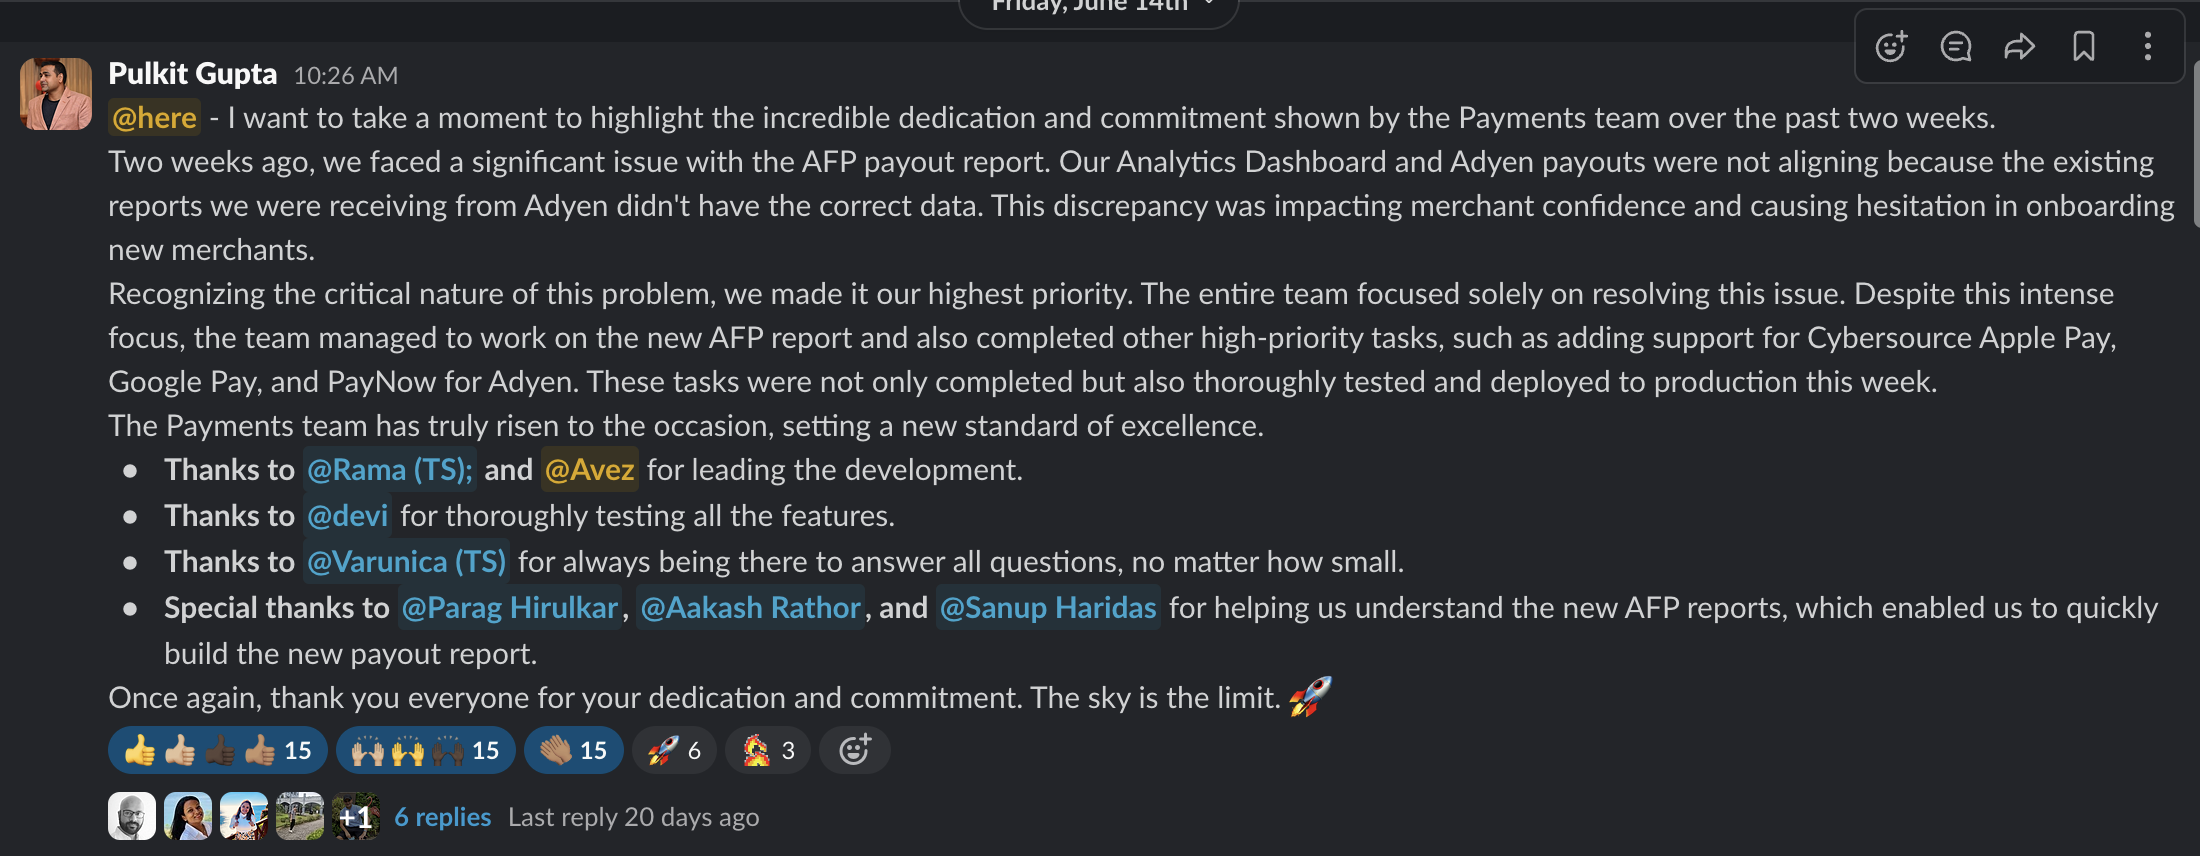This screenshot has height=856, width=2200.
Task: Toggle the thumbs up reaction with 15
Action: point(218,750)
